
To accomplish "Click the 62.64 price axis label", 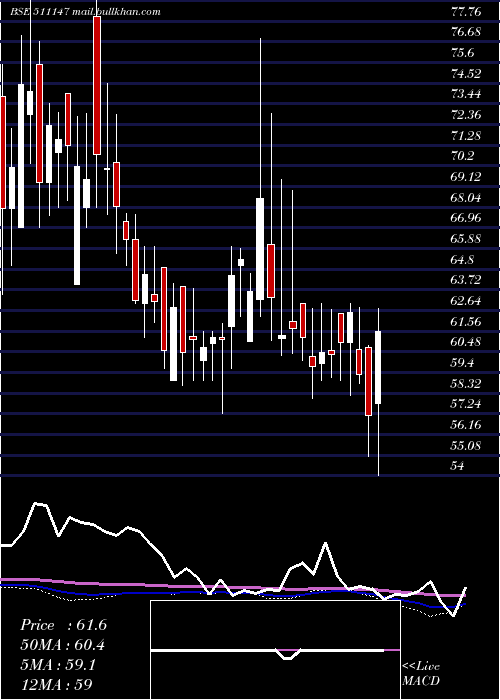I will (466, 300).
